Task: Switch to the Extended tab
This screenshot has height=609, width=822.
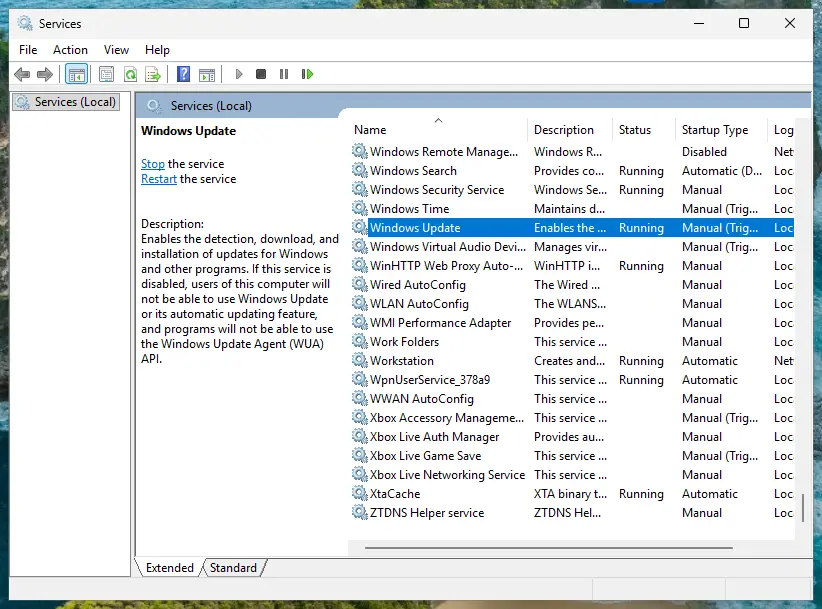Action: coord(169,568)
